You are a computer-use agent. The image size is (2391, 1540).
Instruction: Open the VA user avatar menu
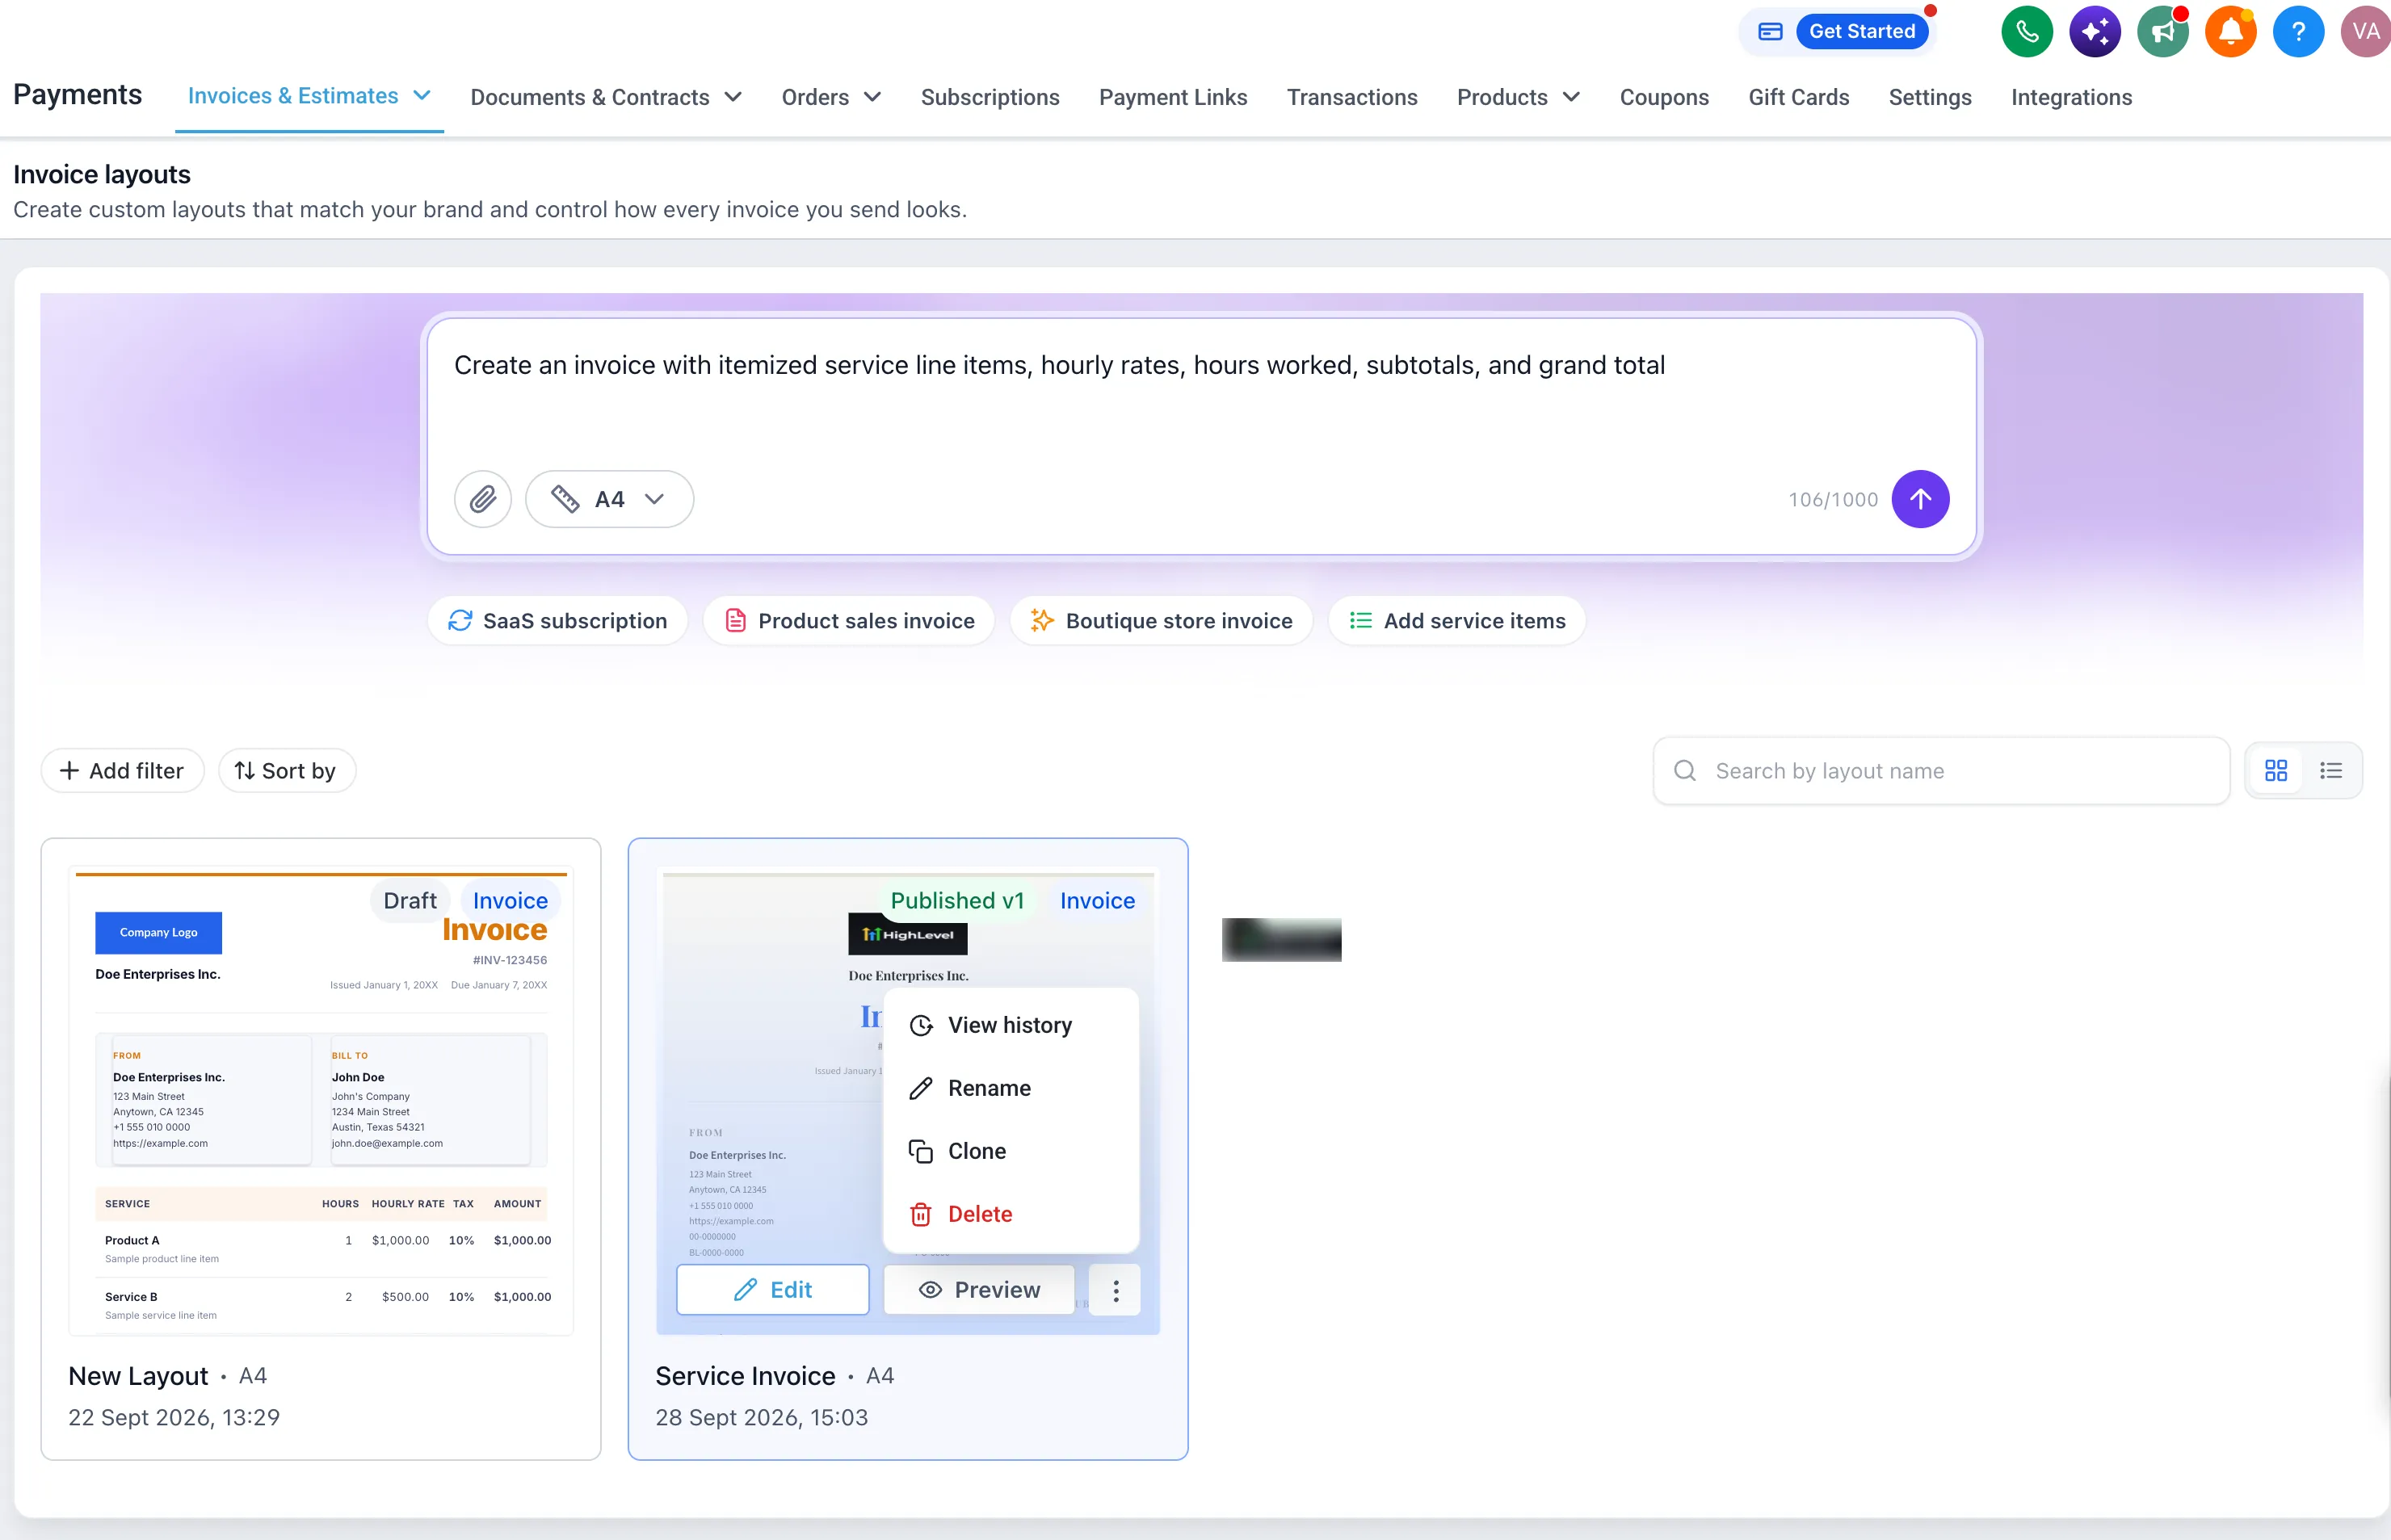2365,31
